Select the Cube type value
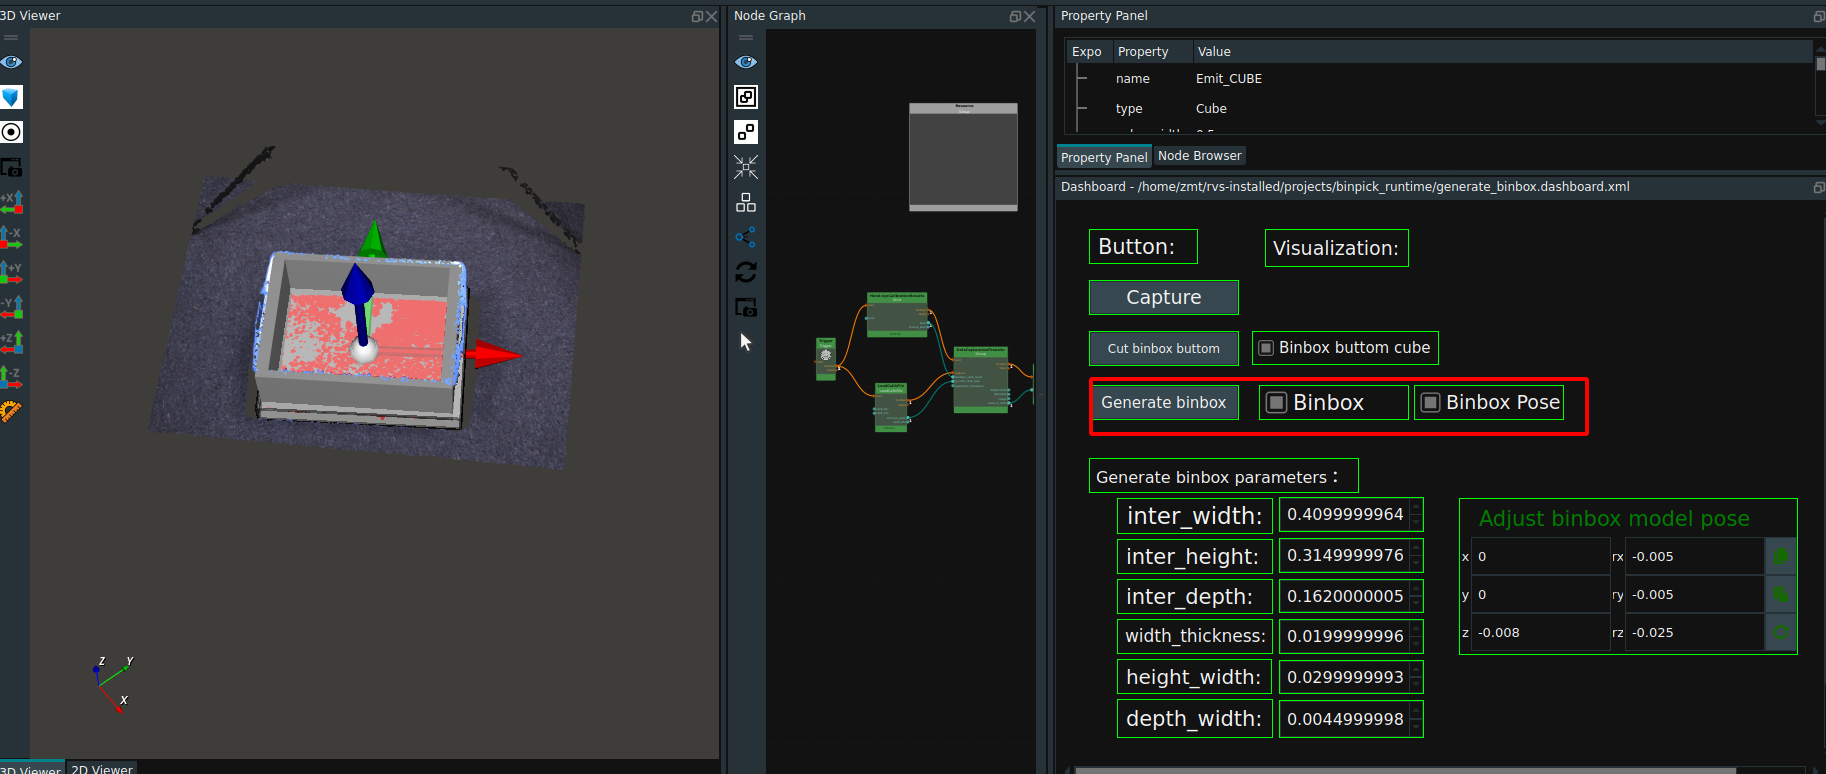Image resolution: width=1826 pixels, height=774 pixels. pyautogui.click(x=1211, y=109)
